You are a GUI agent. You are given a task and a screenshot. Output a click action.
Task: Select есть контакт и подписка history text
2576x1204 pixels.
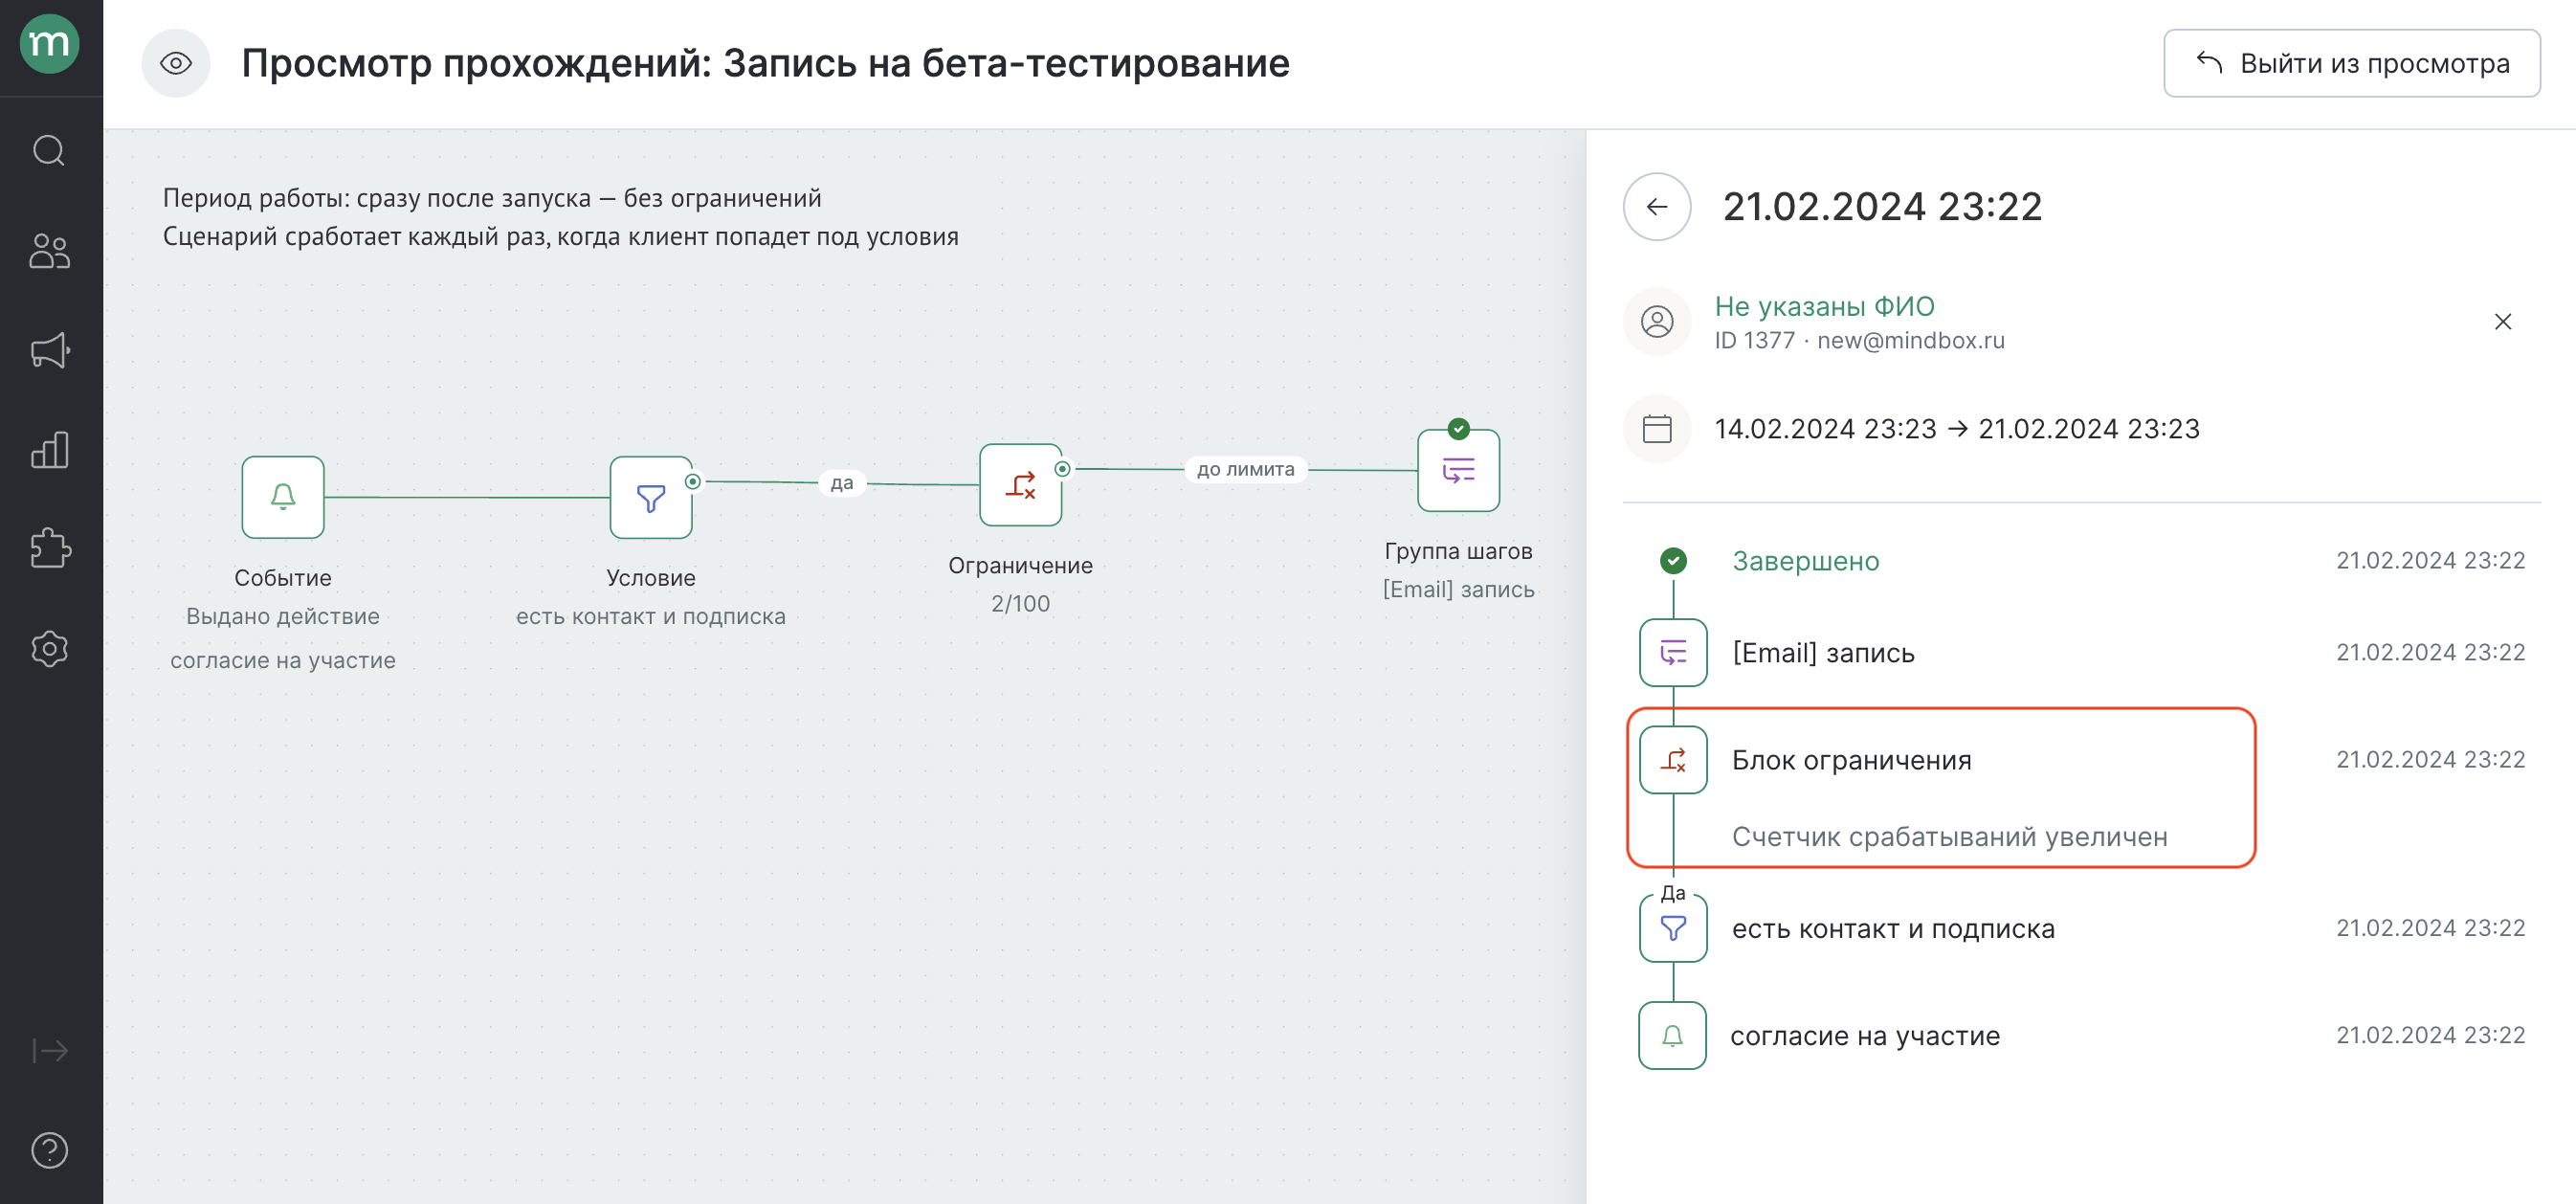[1892, 929]
